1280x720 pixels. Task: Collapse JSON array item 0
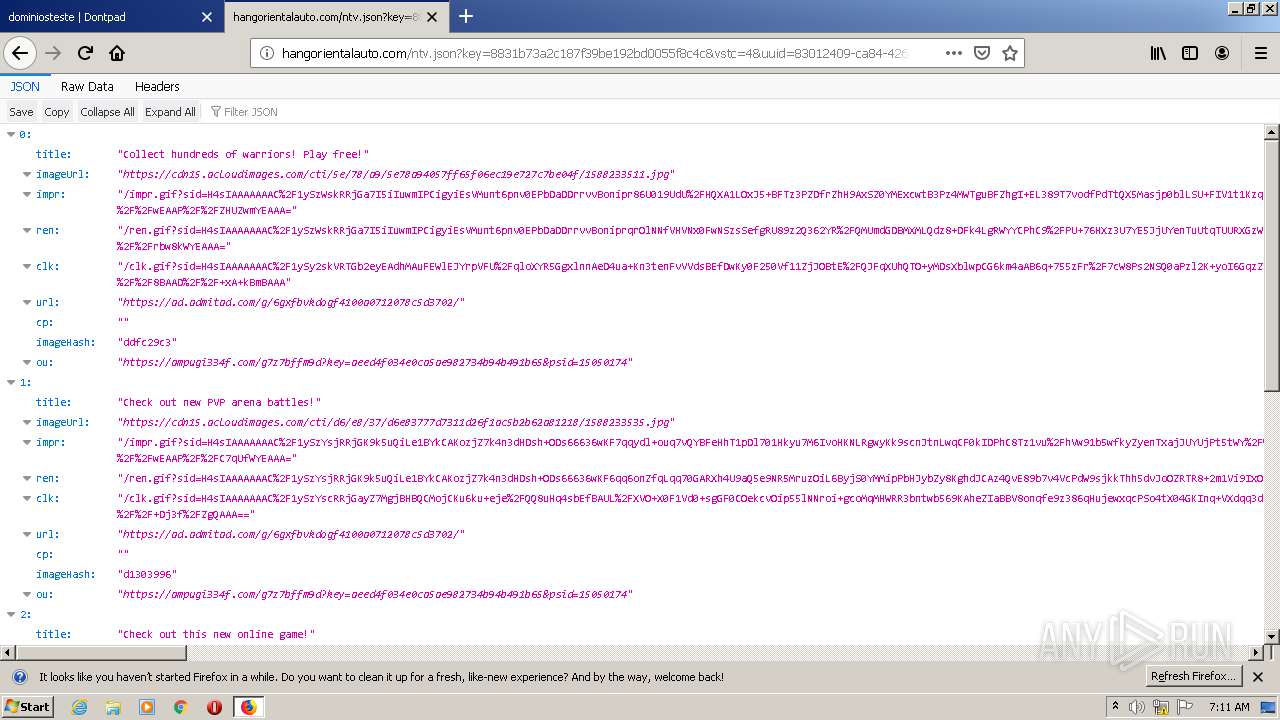tap(11, 134)
